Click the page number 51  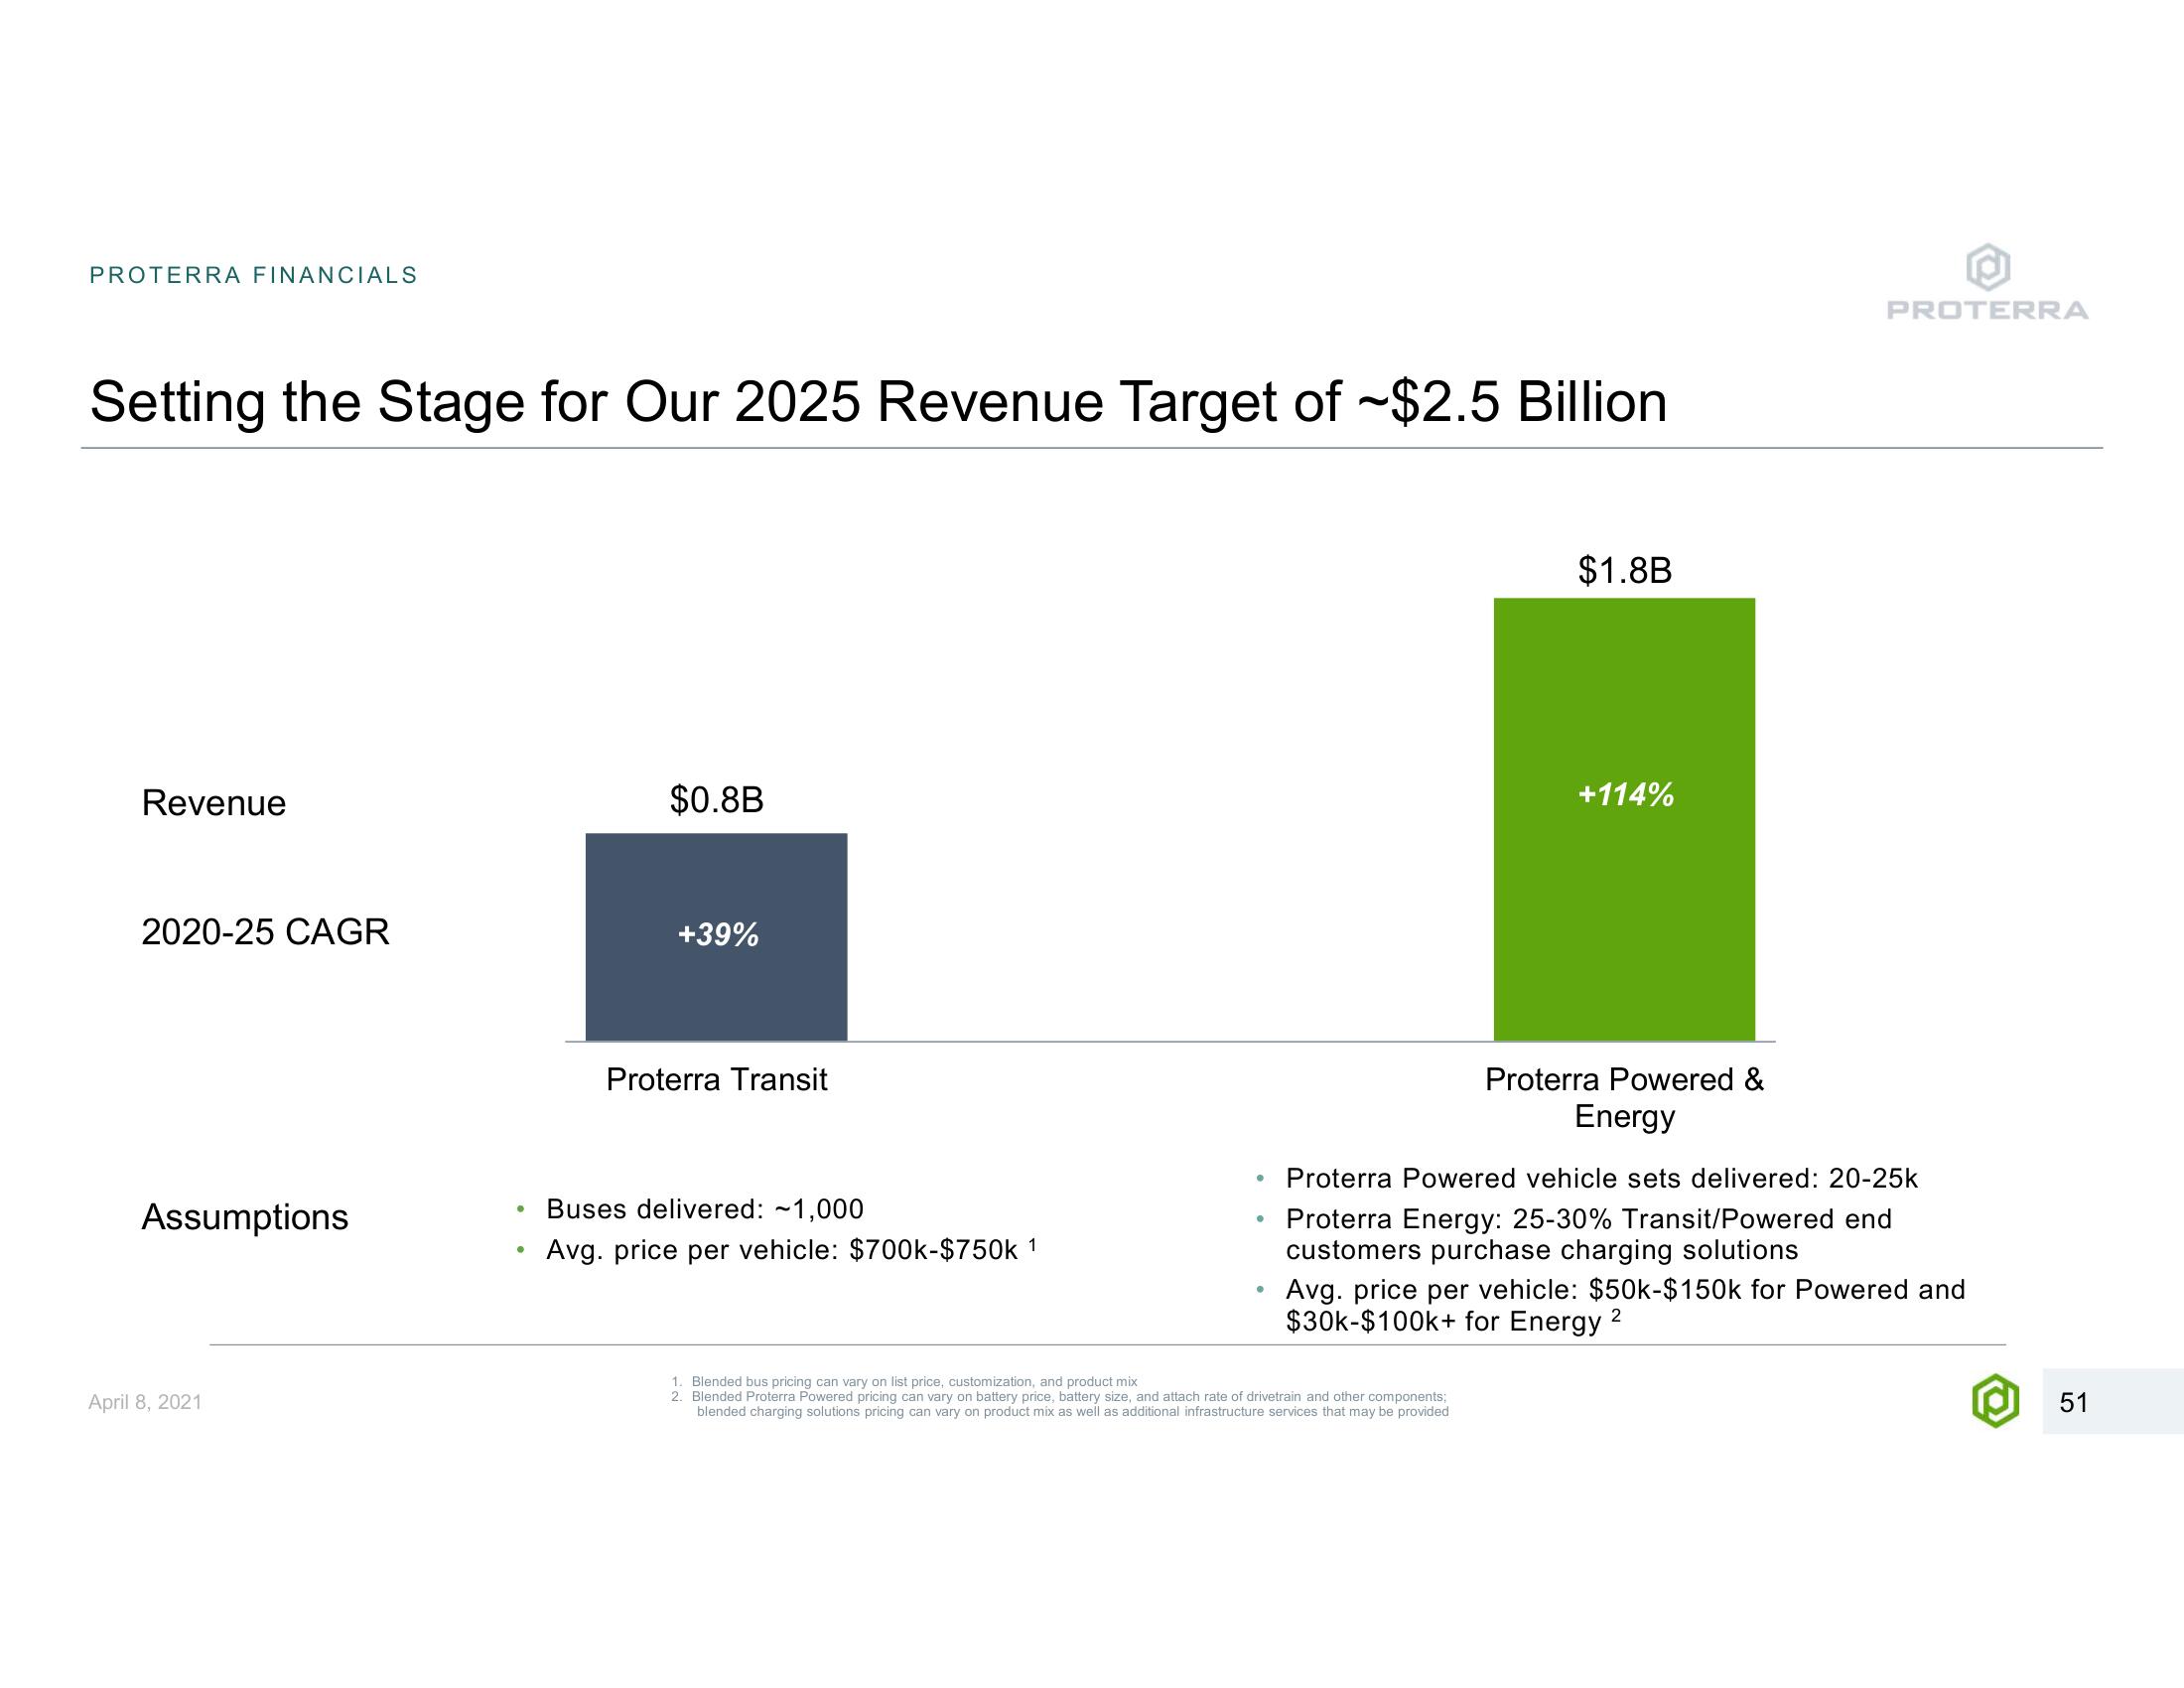(2074, 1402)
